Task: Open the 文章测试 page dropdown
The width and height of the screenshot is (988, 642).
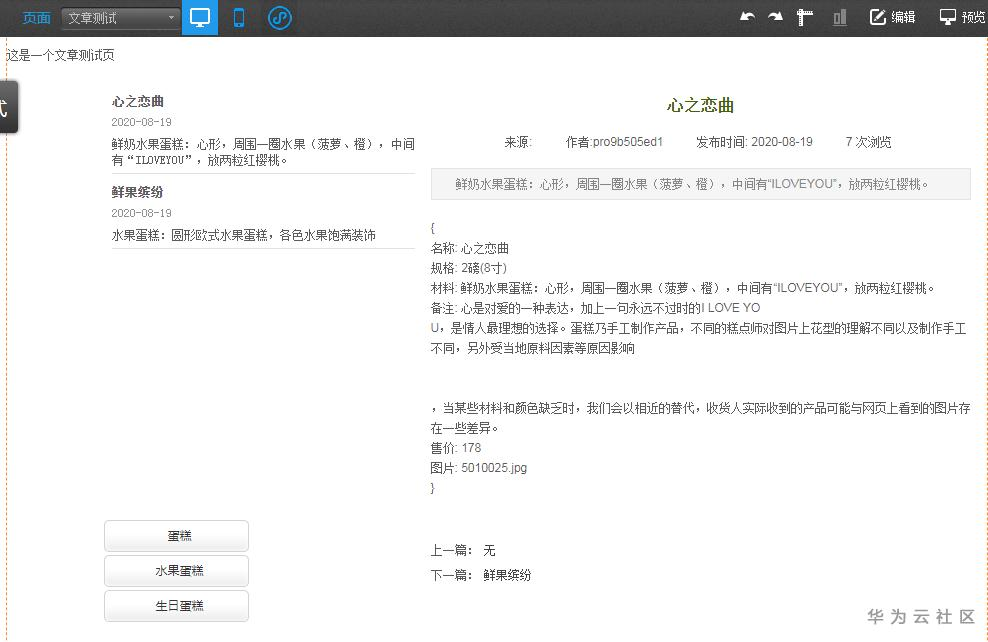Action: 120,18
